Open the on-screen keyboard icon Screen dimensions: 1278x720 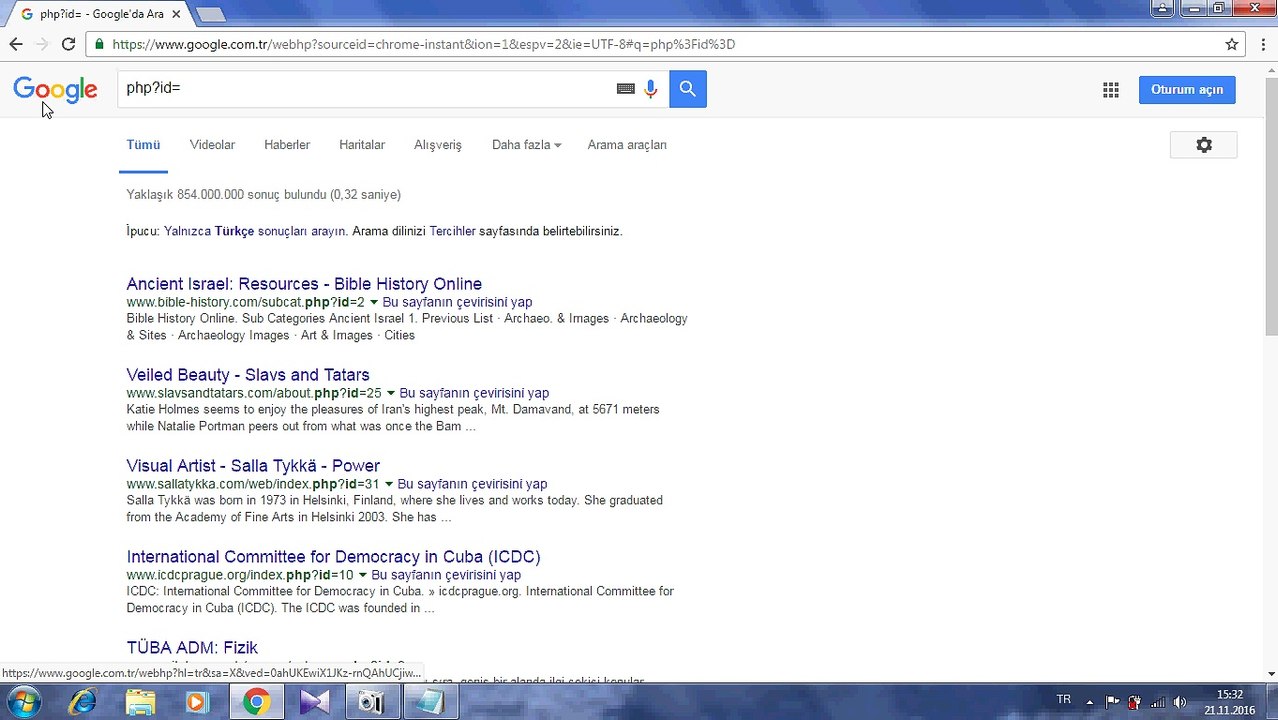coord(626,89)
